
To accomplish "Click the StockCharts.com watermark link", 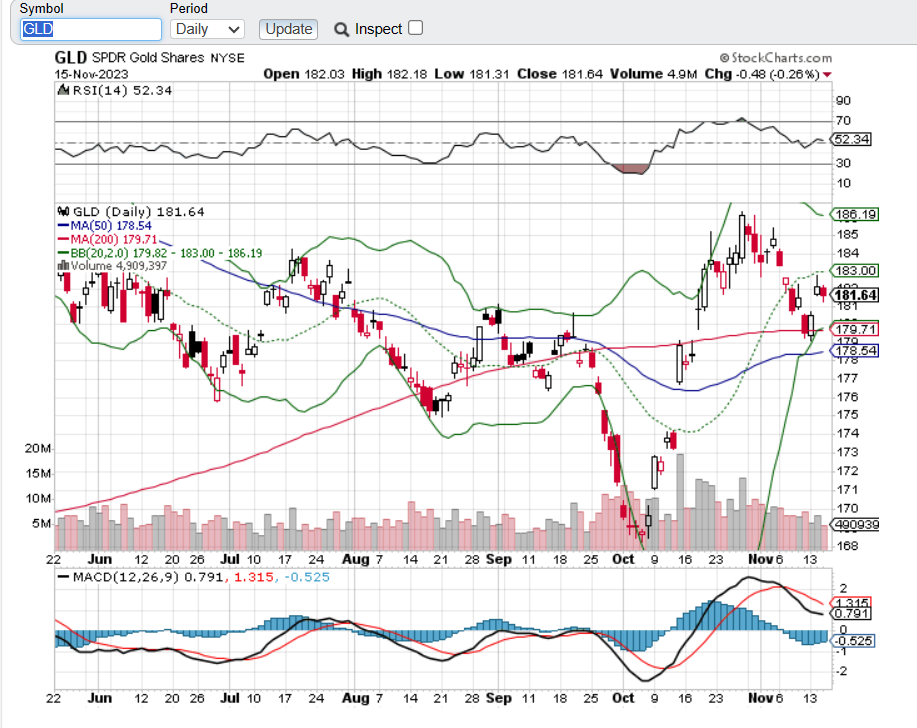I will click(x=774, y=59).
